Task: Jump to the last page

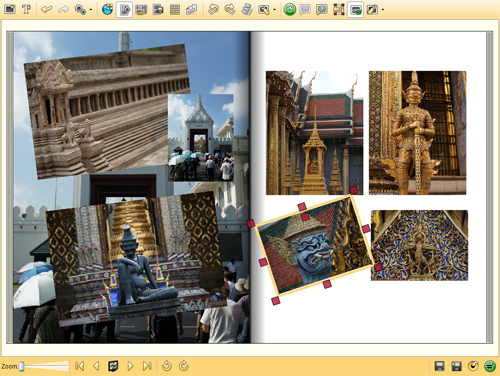Action: tap(147, 366)
